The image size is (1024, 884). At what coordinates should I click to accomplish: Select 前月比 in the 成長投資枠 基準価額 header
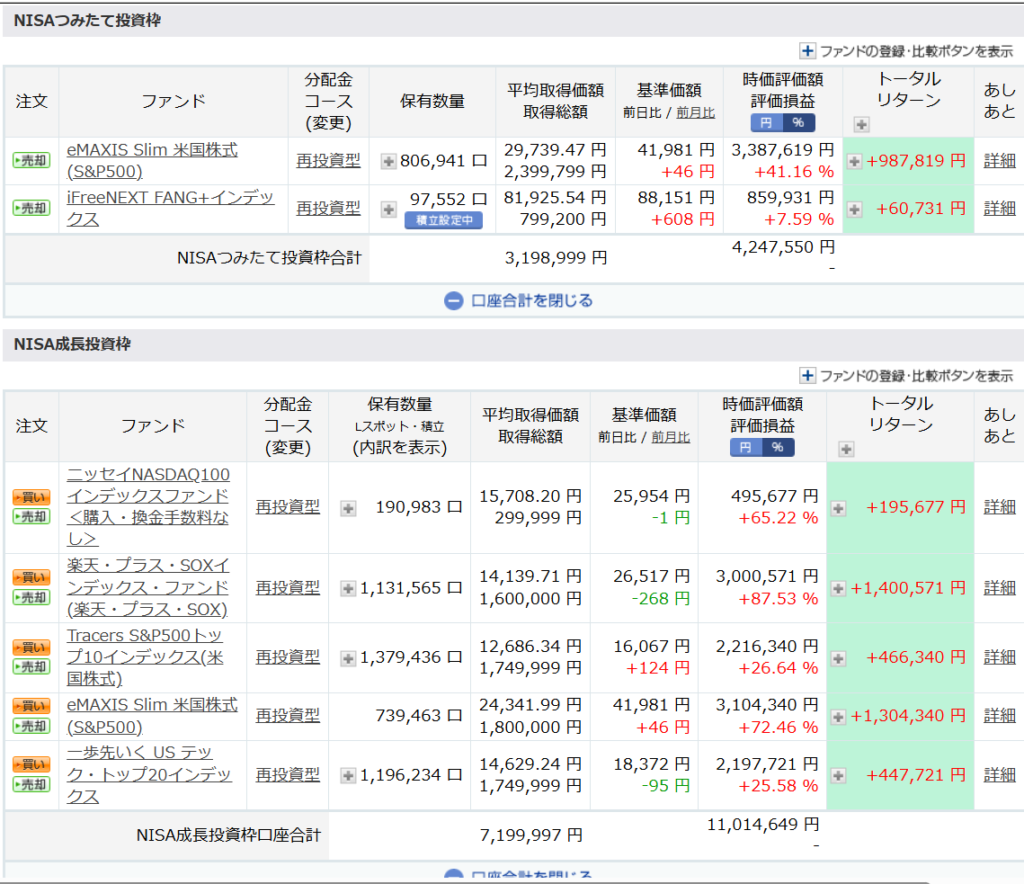click(x=671, y=437)
